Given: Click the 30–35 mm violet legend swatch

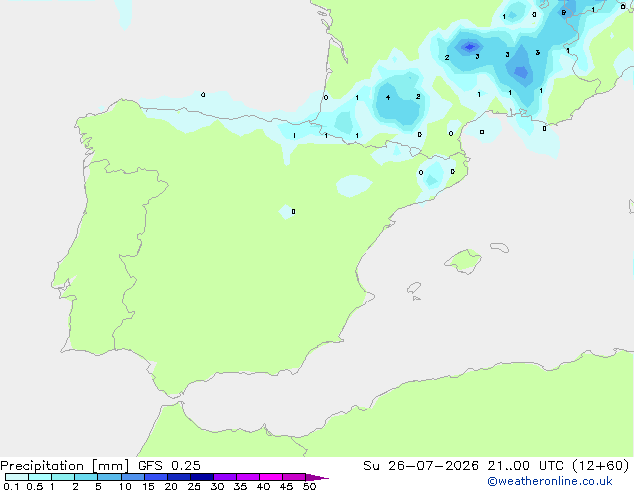Looking at the screenshot, I should [225, 477].
